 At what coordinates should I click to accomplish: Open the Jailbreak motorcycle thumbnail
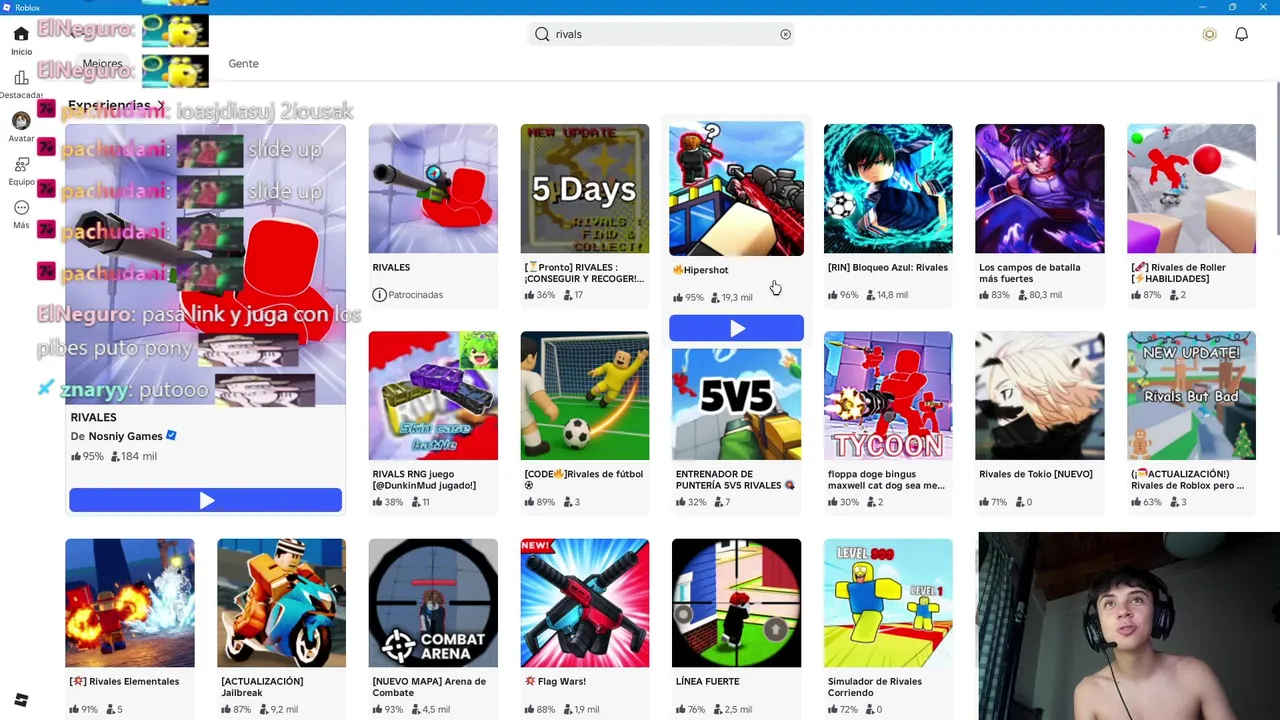pyautogui.click(x=281, y=603)
